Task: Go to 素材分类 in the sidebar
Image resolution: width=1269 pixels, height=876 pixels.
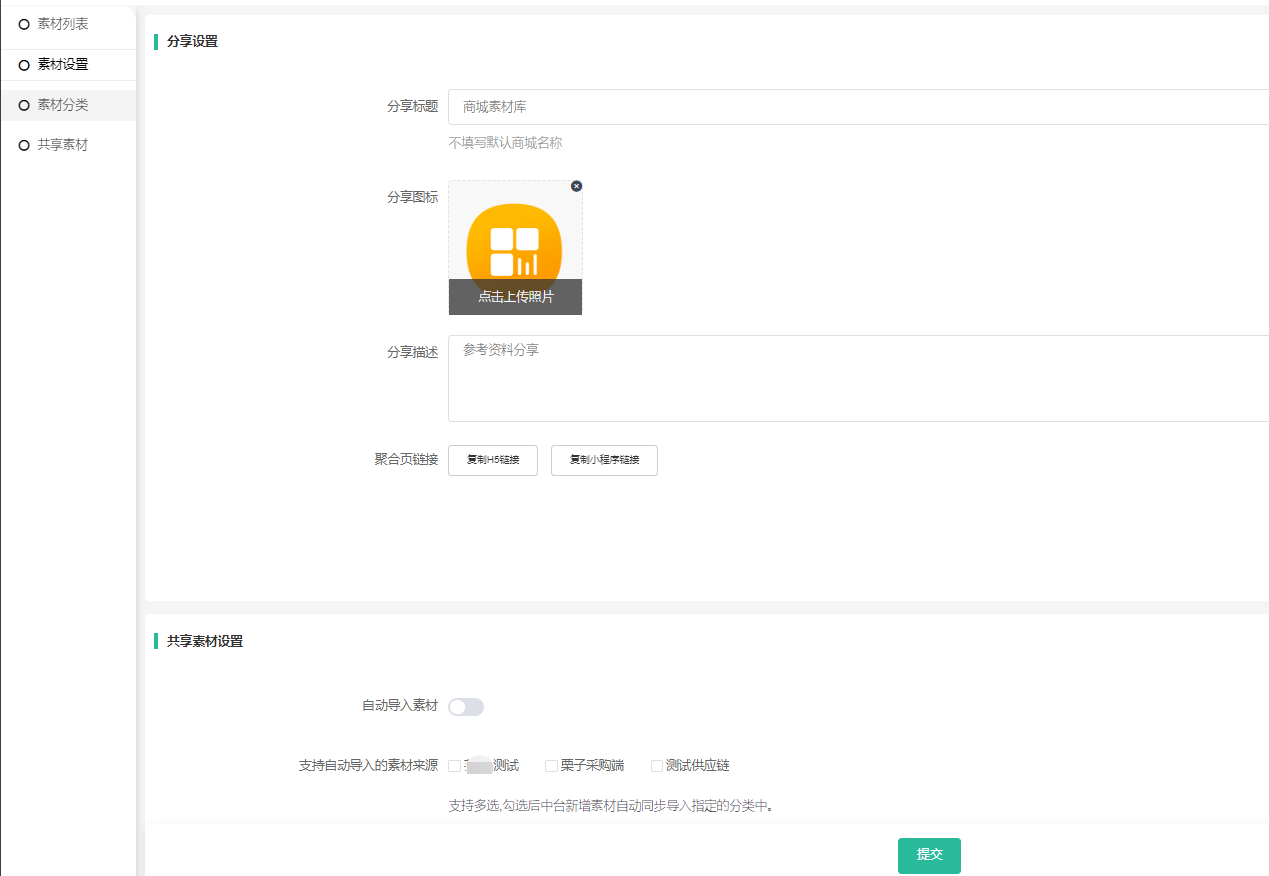Action: (x=63, y=105)
